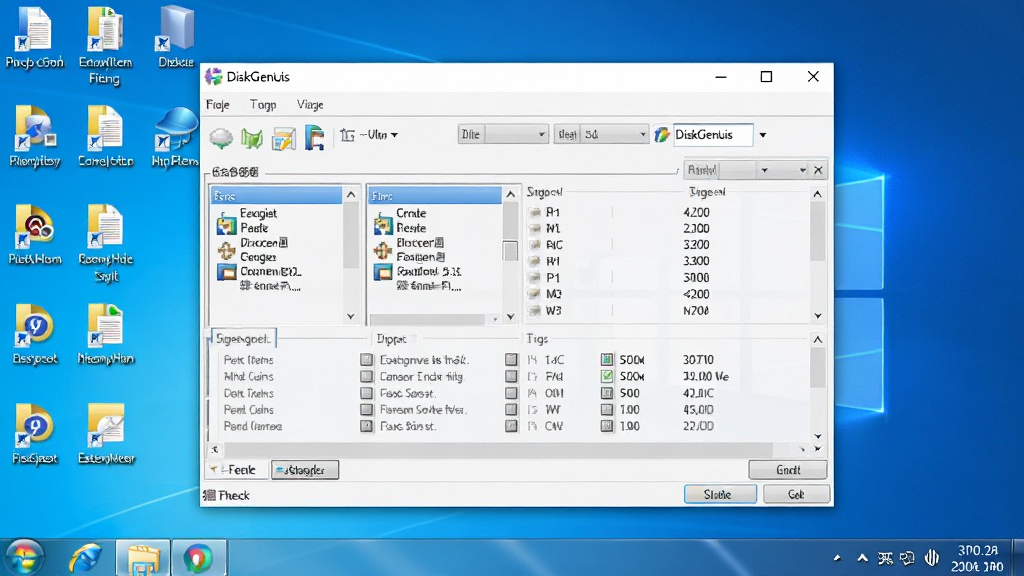Select the Comen item icon in left list
This screenshot has height=576, width=1024.
(x=227, y=272)
